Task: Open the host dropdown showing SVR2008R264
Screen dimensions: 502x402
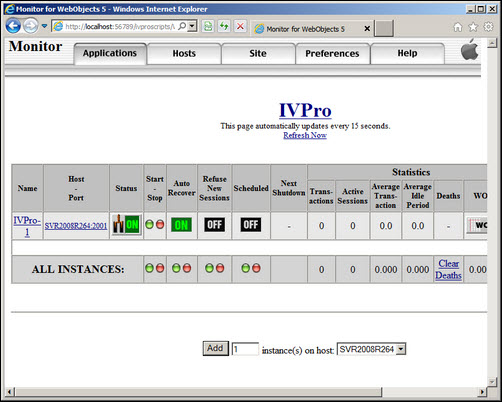Action: [371, 349]
